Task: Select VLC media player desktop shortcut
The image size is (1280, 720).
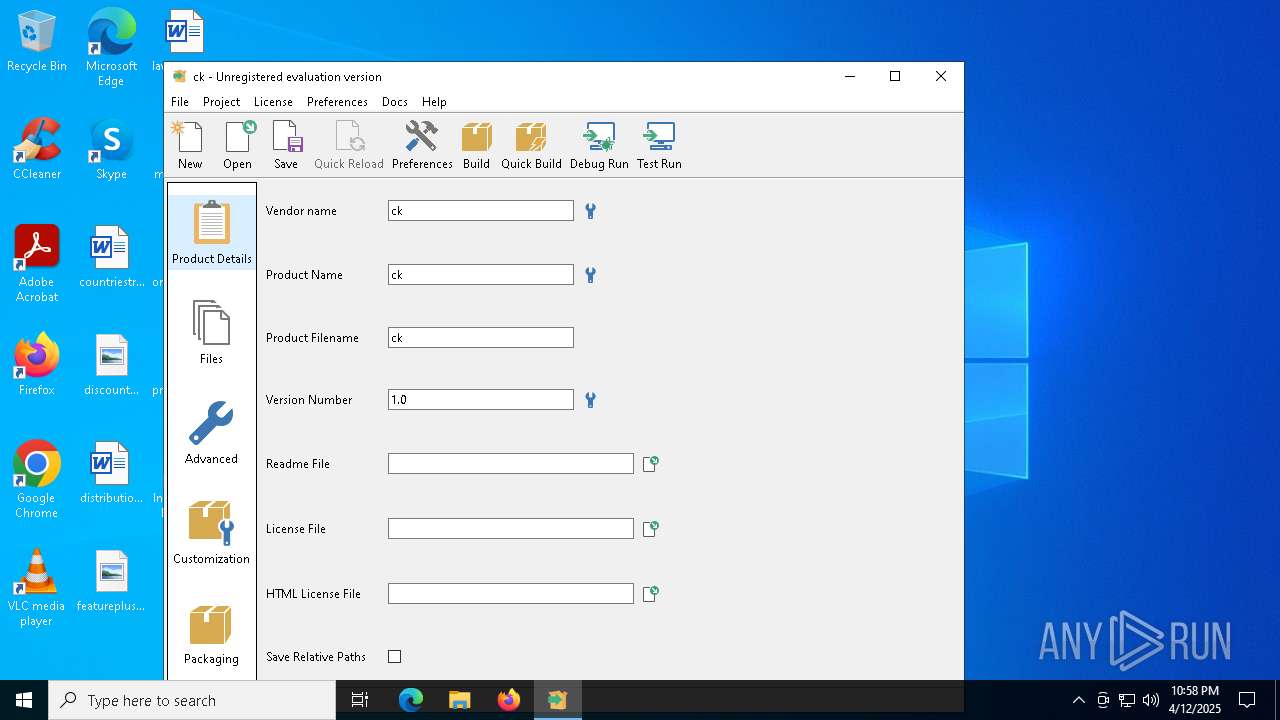Action: tap(37, 588)
